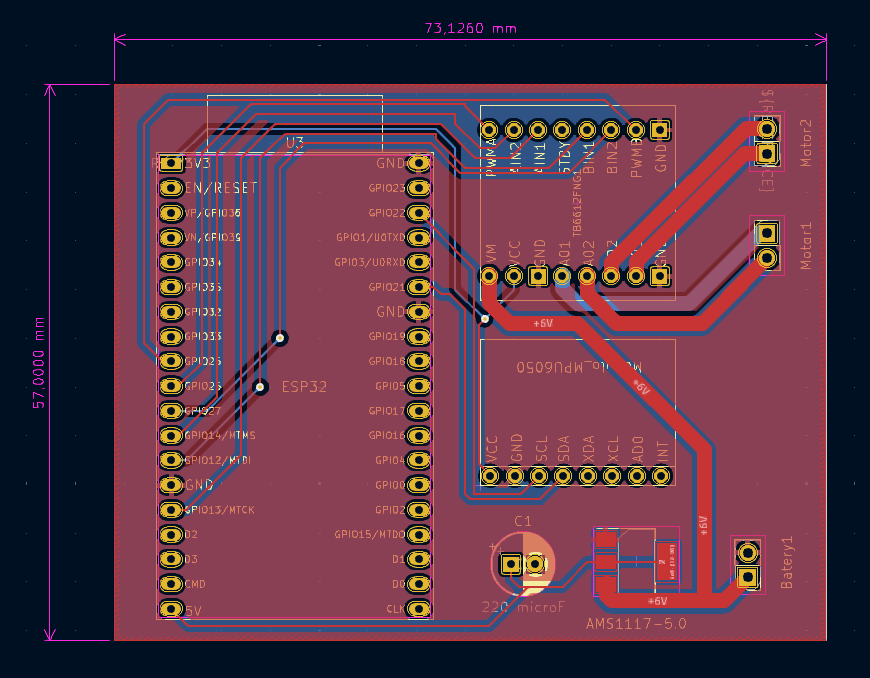Click the MPU6050 SCL pad

(539, 475)
